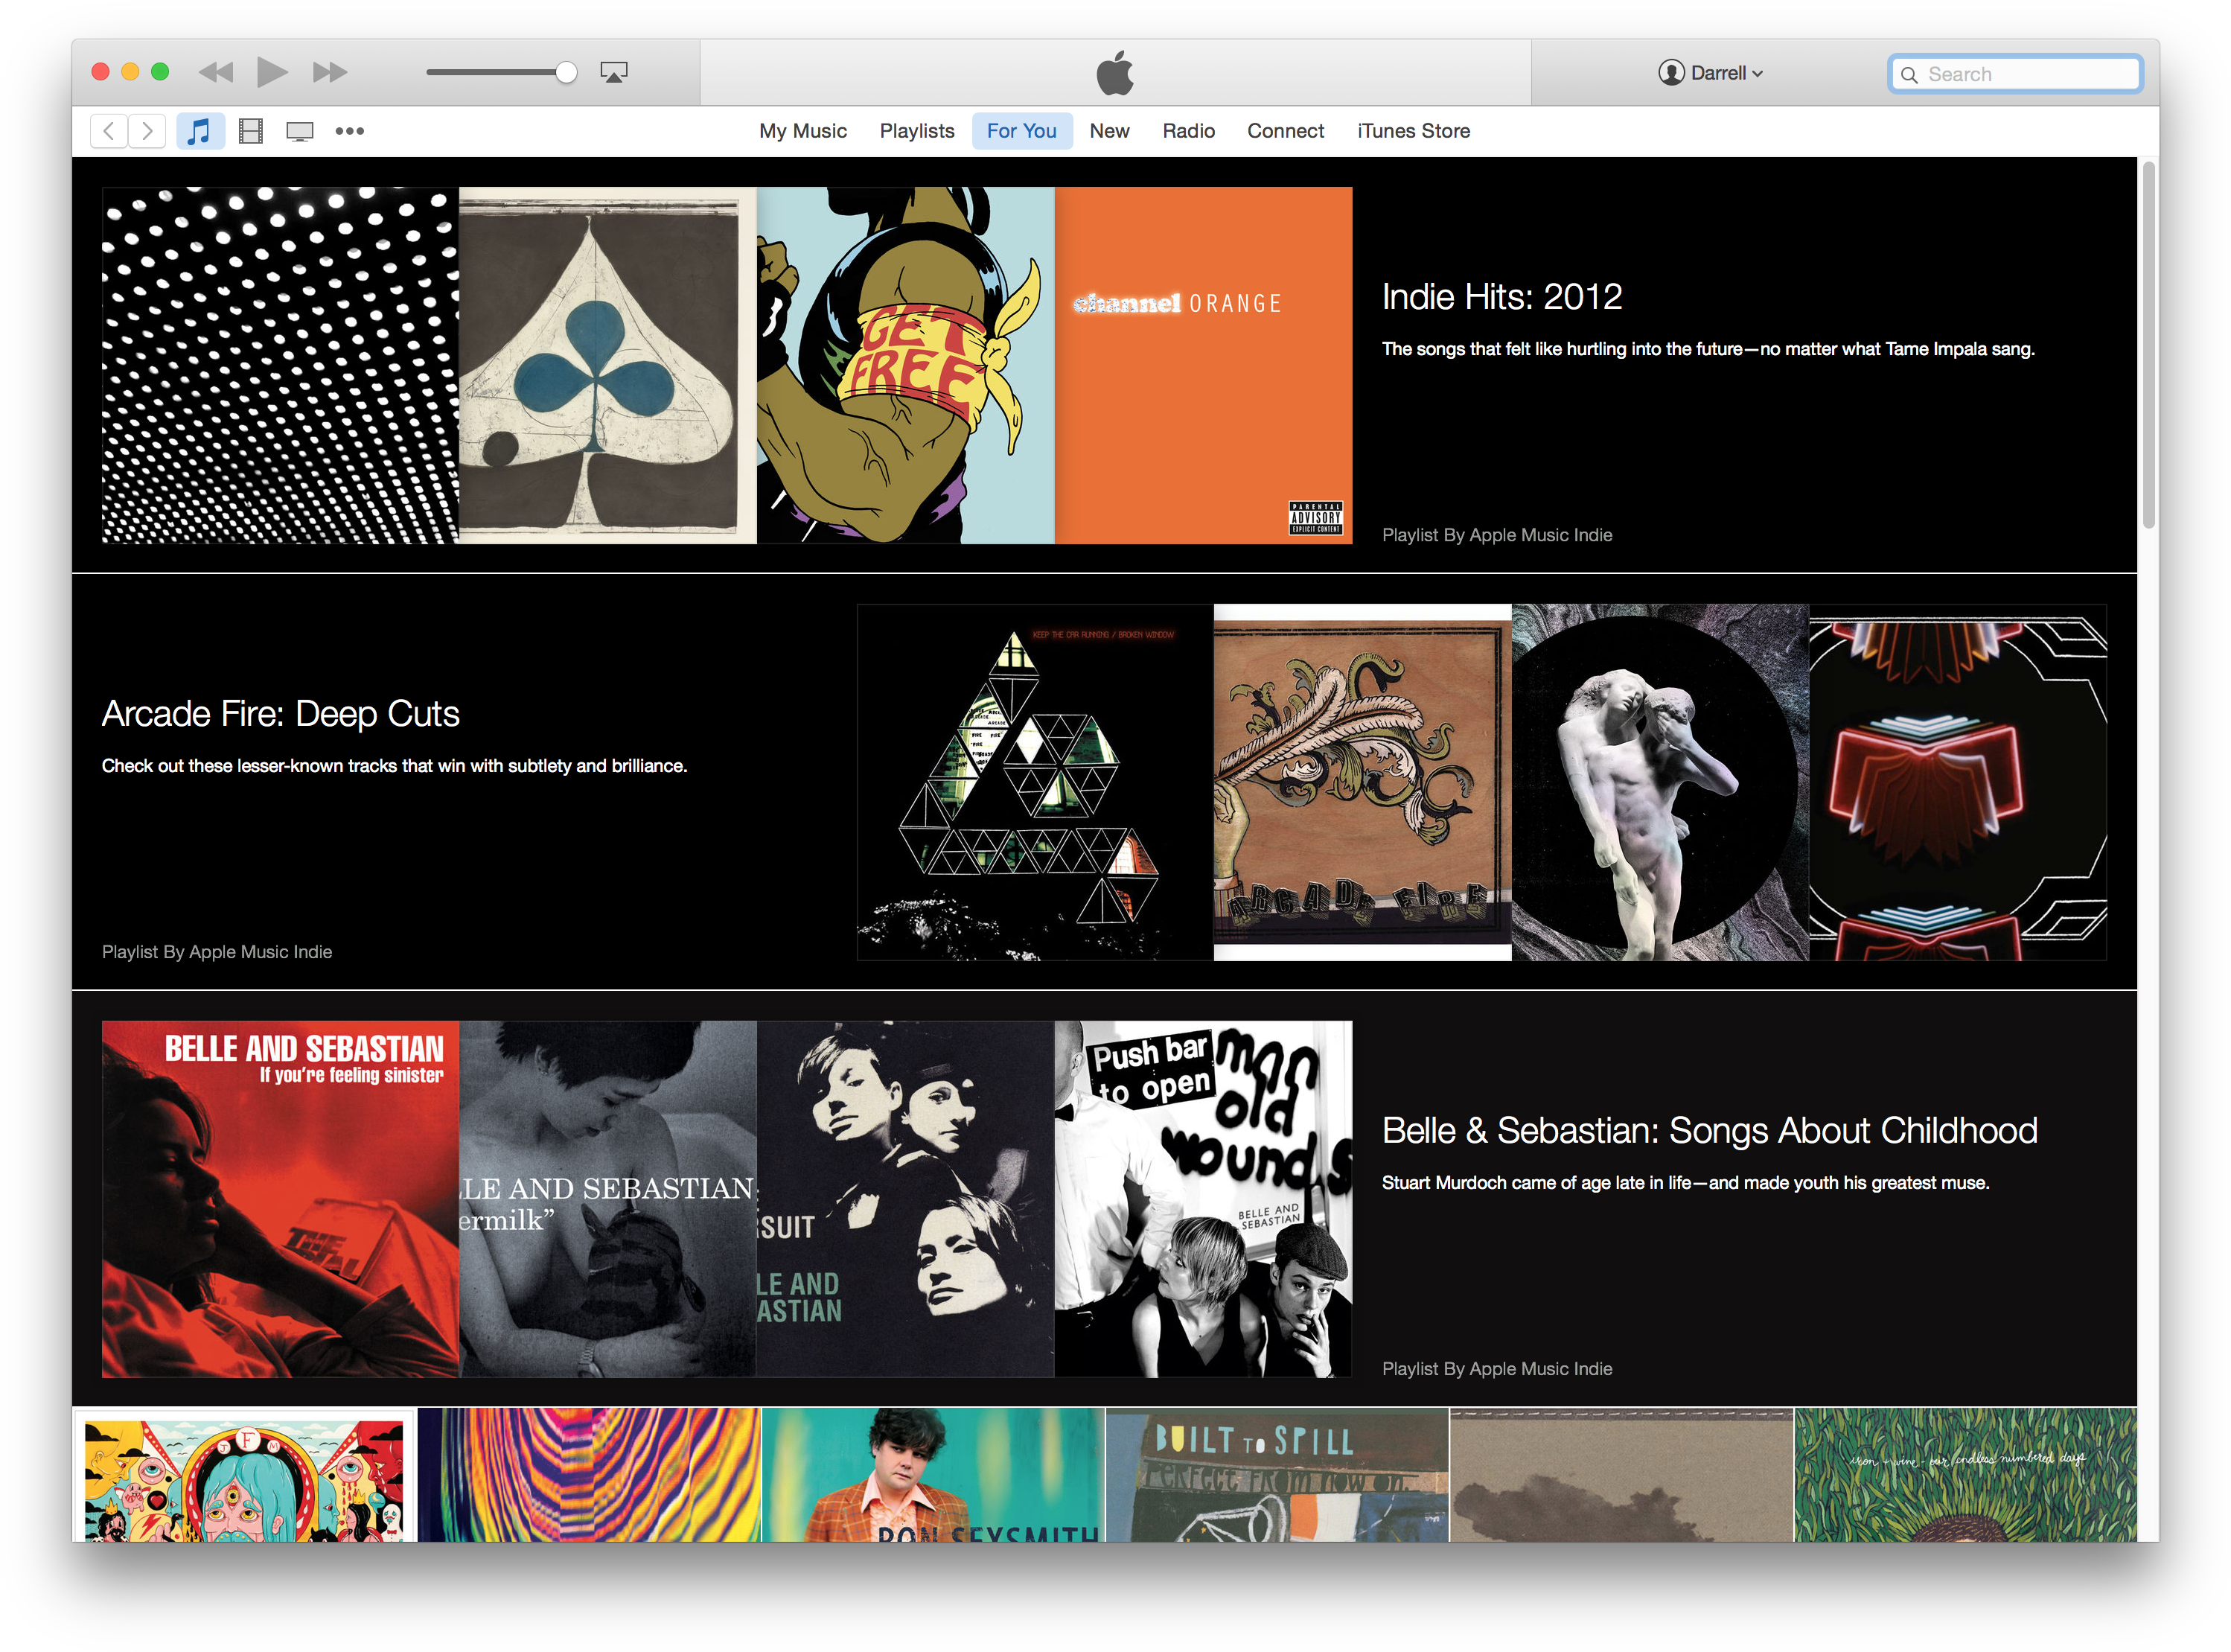
Task: Open the channel ORANGE album cover
Action: (1203, 366)
